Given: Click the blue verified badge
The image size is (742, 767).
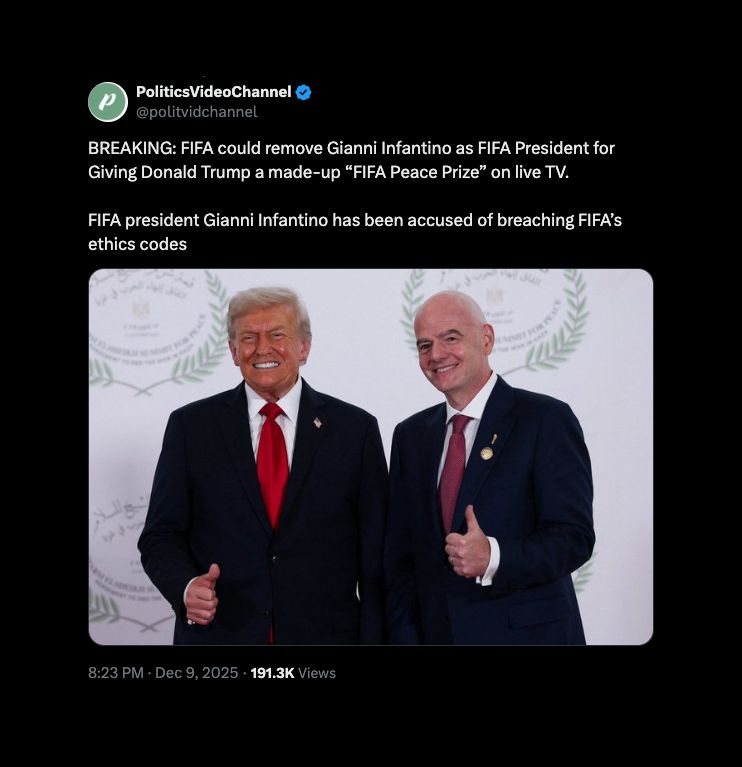Looking at the screenshot, I should (x=304, y=92).
